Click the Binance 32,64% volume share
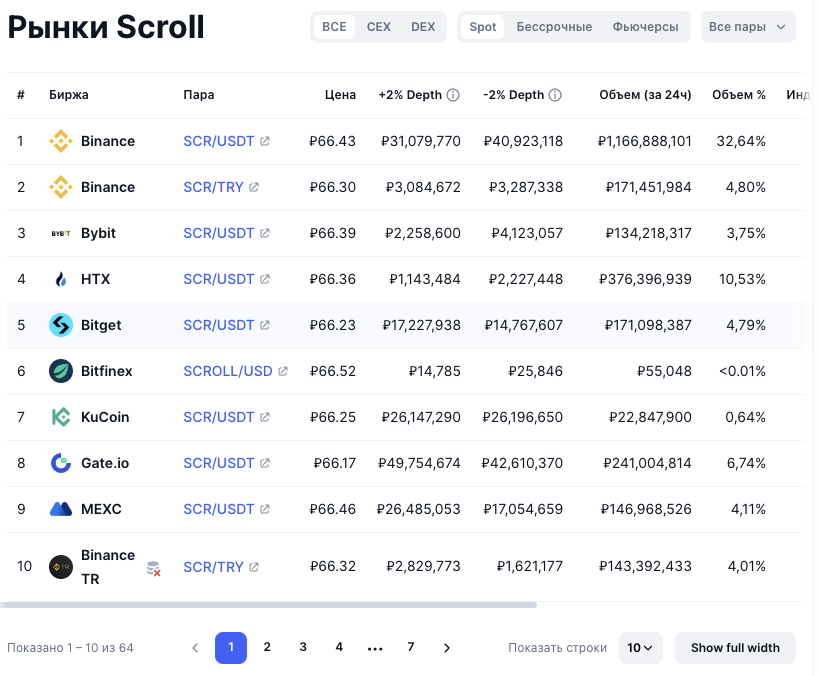820x676 pixels. (x=741, y=141)
